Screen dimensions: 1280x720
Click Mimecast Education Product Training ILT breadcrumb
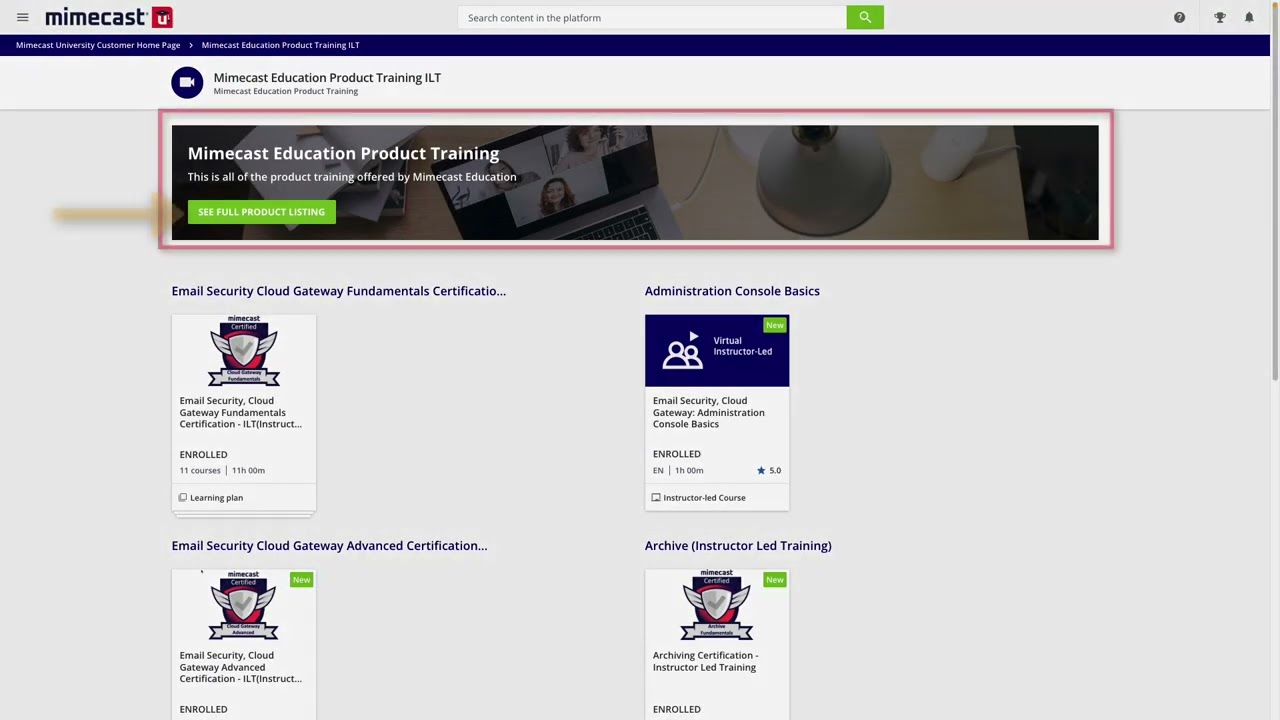tap(280, 45)
